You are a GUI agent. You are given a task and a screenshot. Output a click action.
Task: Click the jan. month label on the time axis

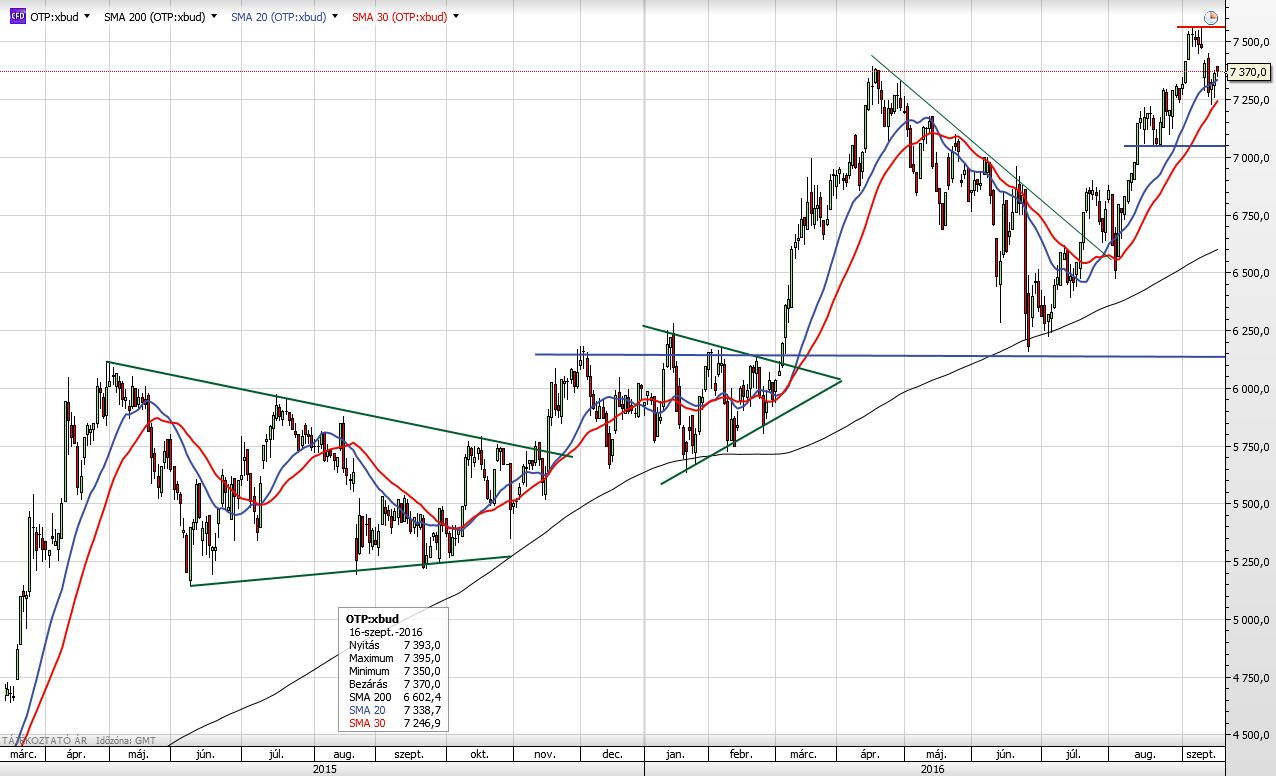(x=676, y=755)
